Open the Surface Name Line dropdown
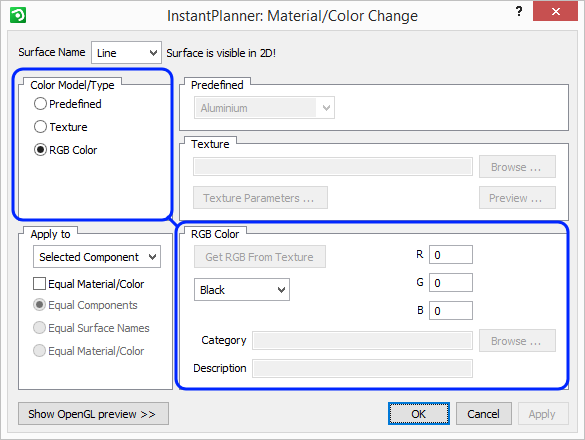This screenshot has width=585, height=440. click(x=126, y=53)
